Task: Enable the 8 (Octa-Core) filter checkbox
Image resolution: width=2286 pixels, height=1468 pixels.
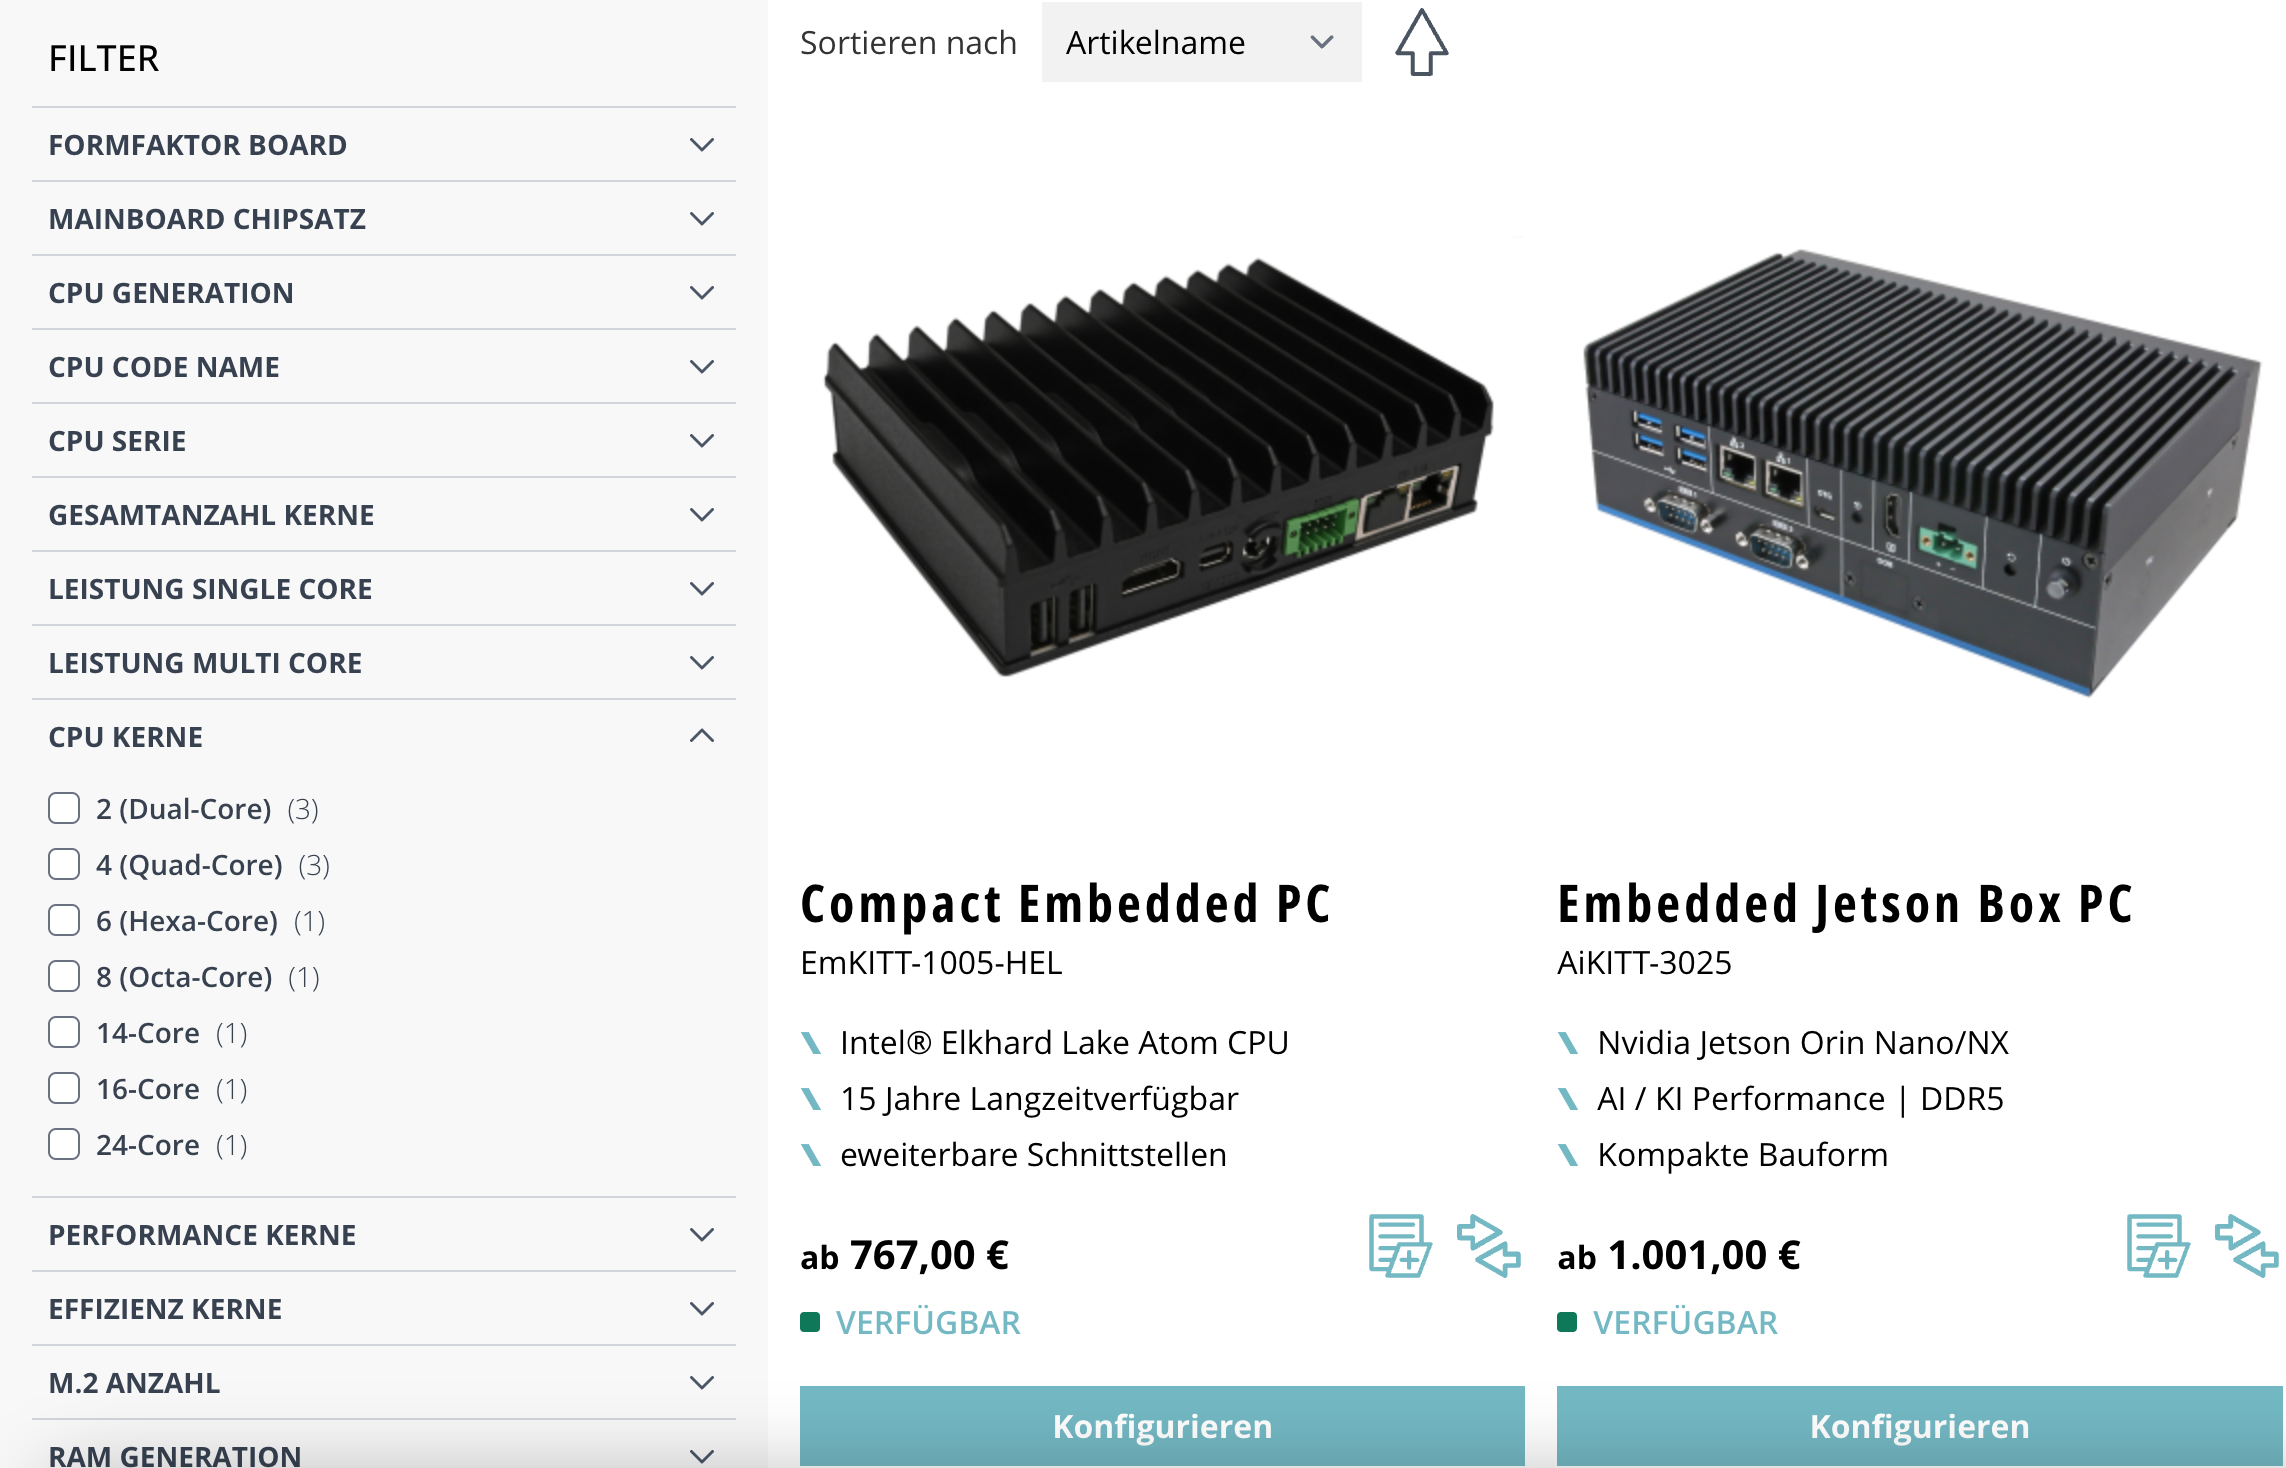Action: [x=65, y=976]
